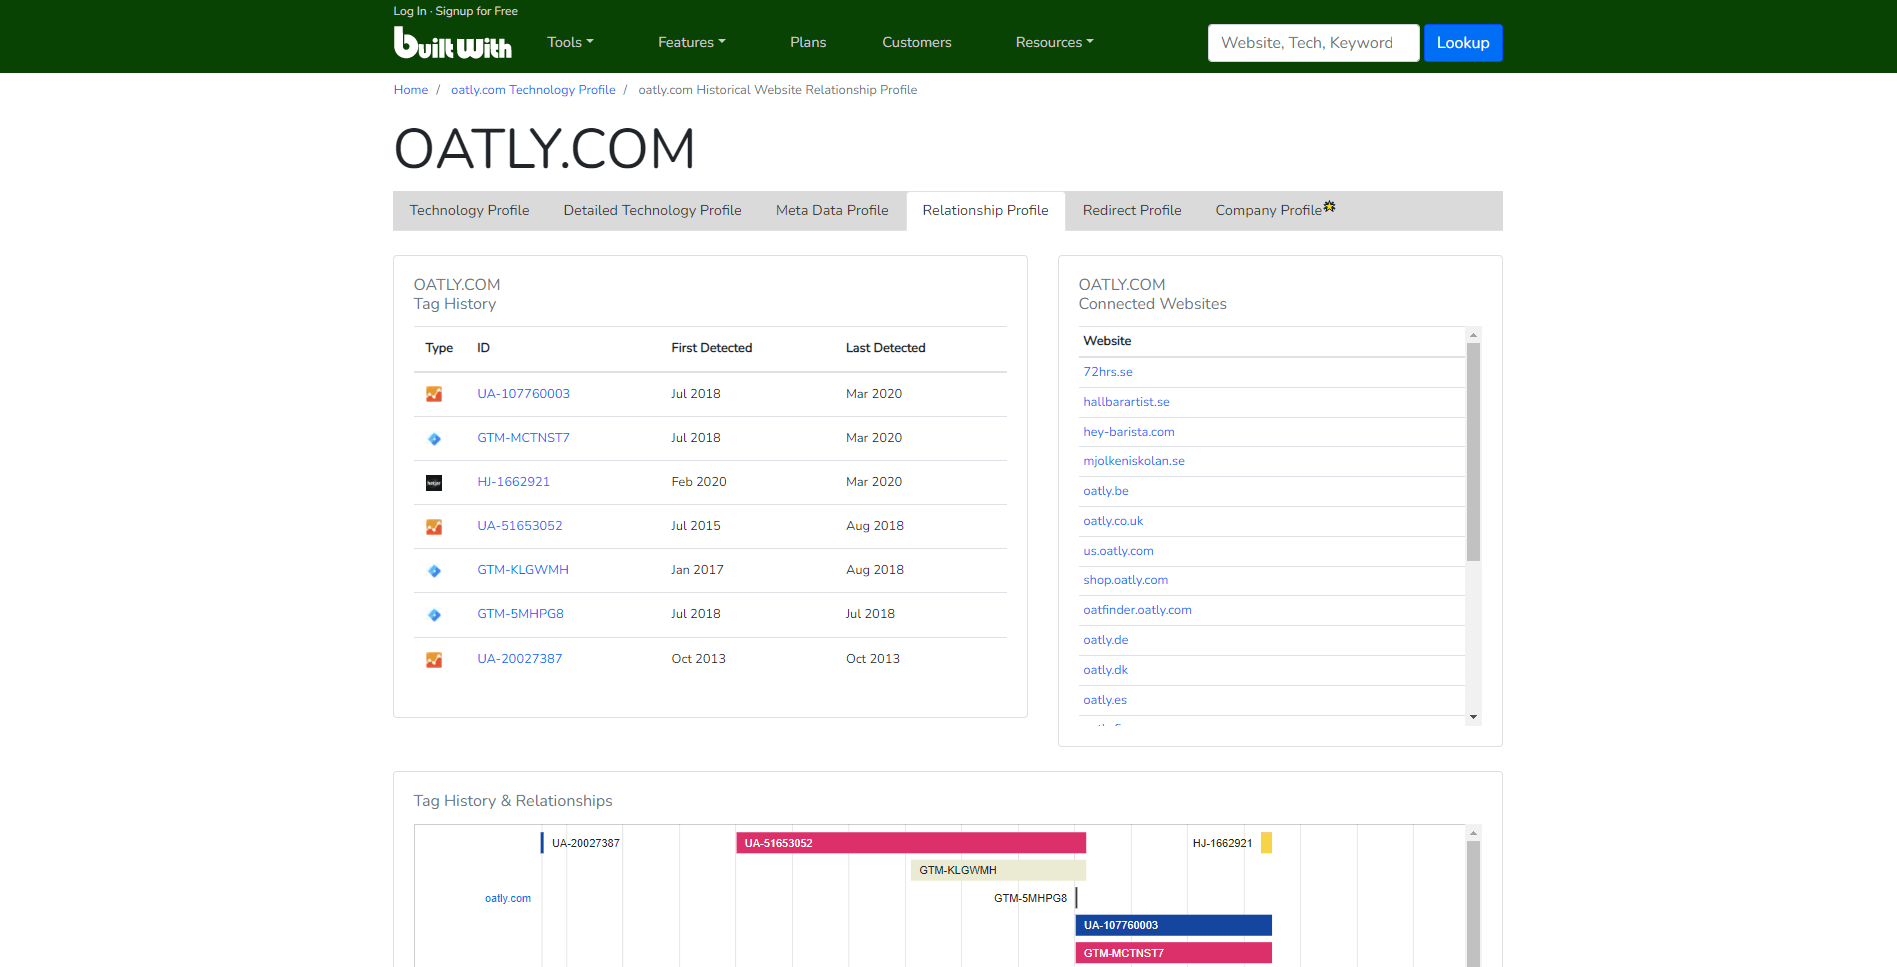The image size is (1897, 967).
Task: Open oatly.com Technology Profile breadcrumb link
Action: point(533,90)
